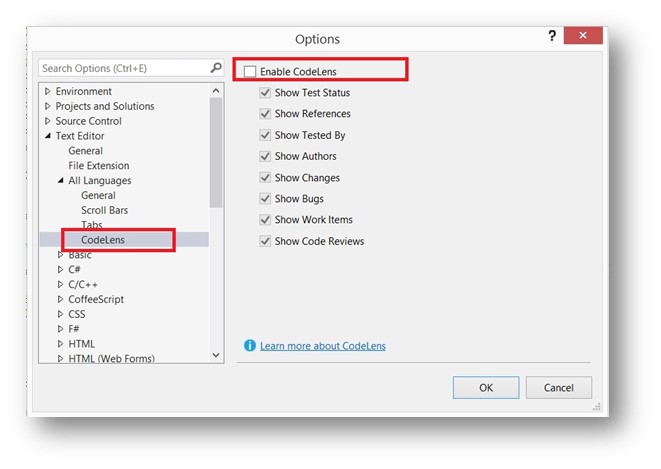Expand the HTML node arrow
This screenshot has height=469, width=661.
click(x=60, y=344)
